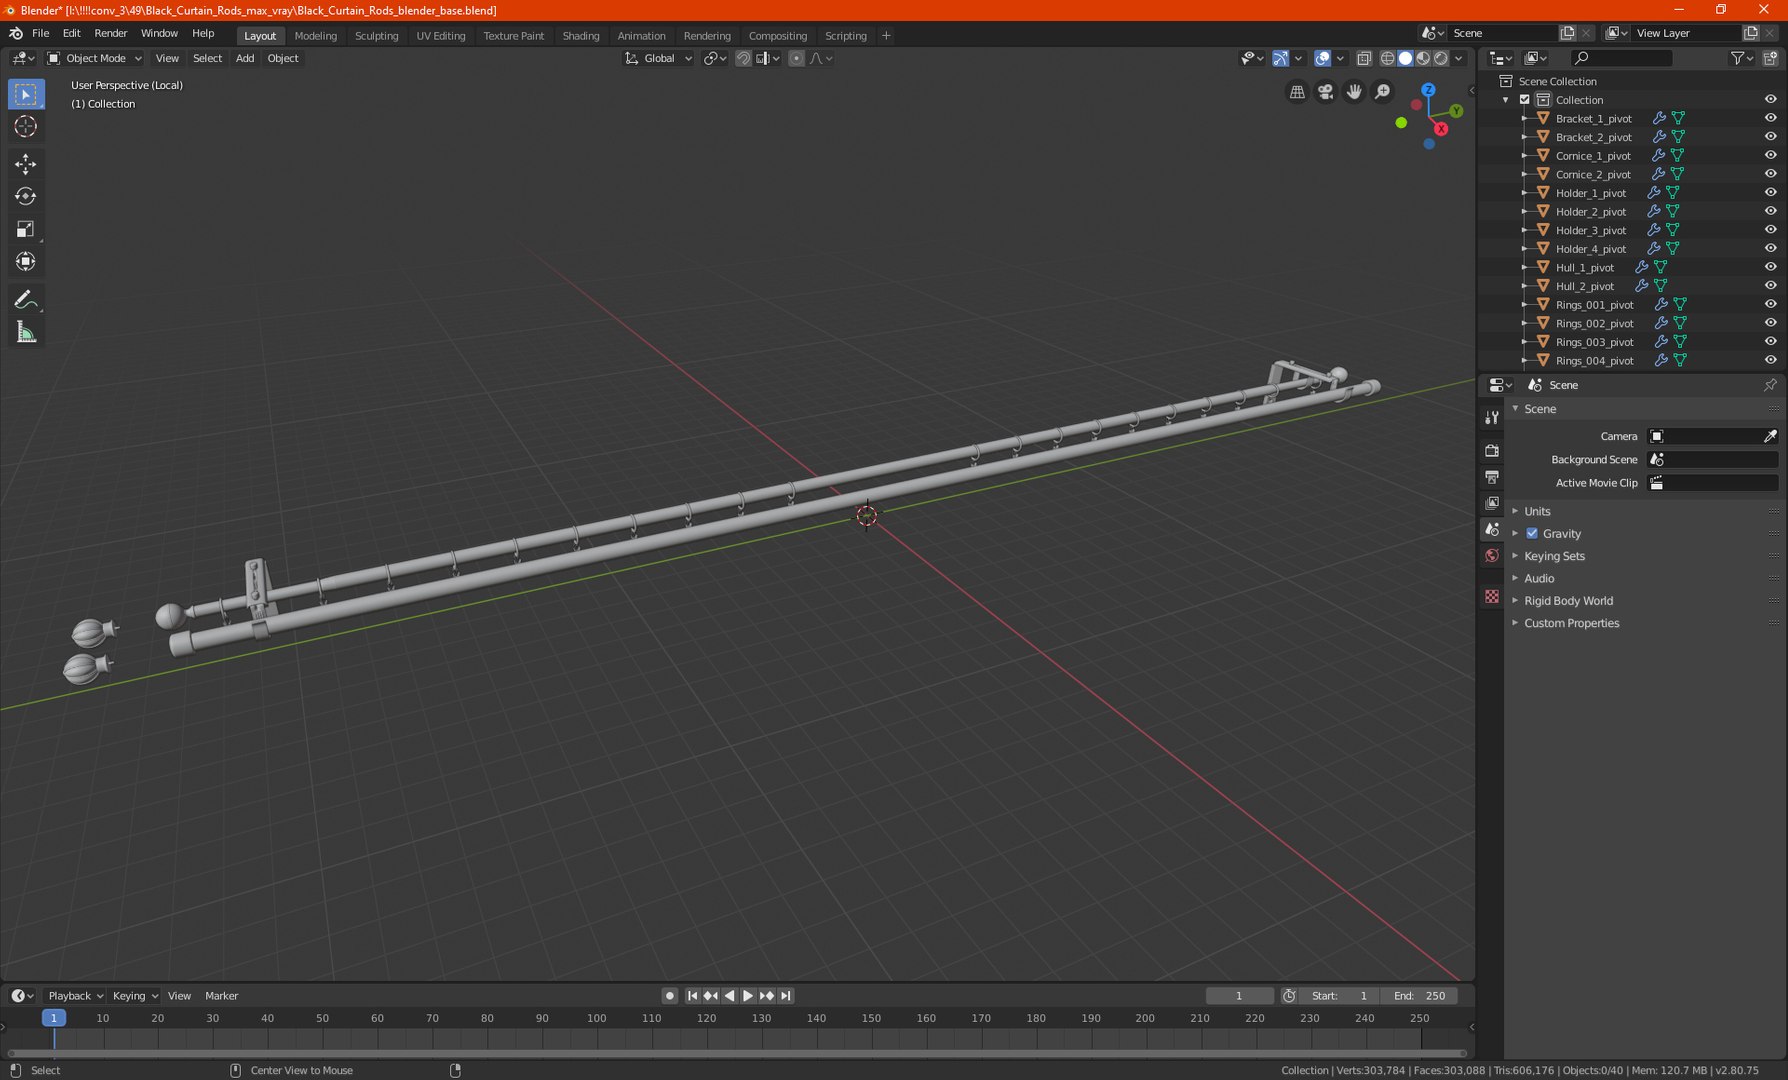
Task: Open the Output properties tab
Action: click(x=1492, y=477)
